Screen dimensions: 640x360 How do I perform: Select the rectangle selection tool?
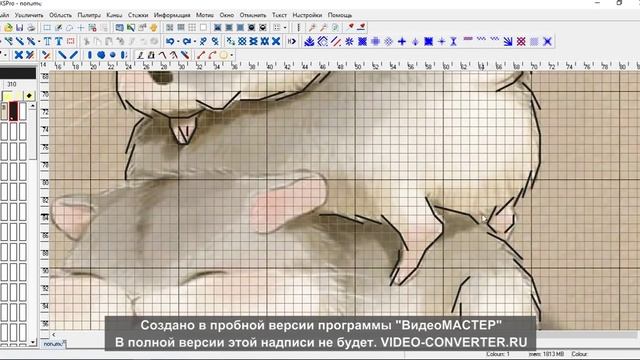pos(47,28)
